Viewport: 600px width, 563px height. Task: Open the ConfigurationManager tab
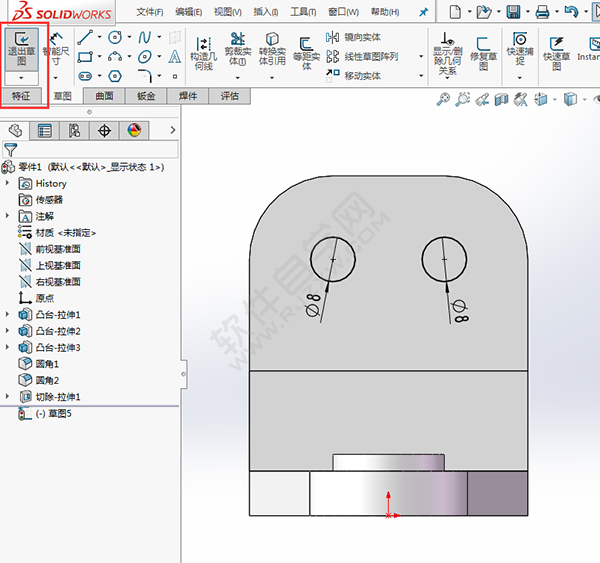(75, 131)
